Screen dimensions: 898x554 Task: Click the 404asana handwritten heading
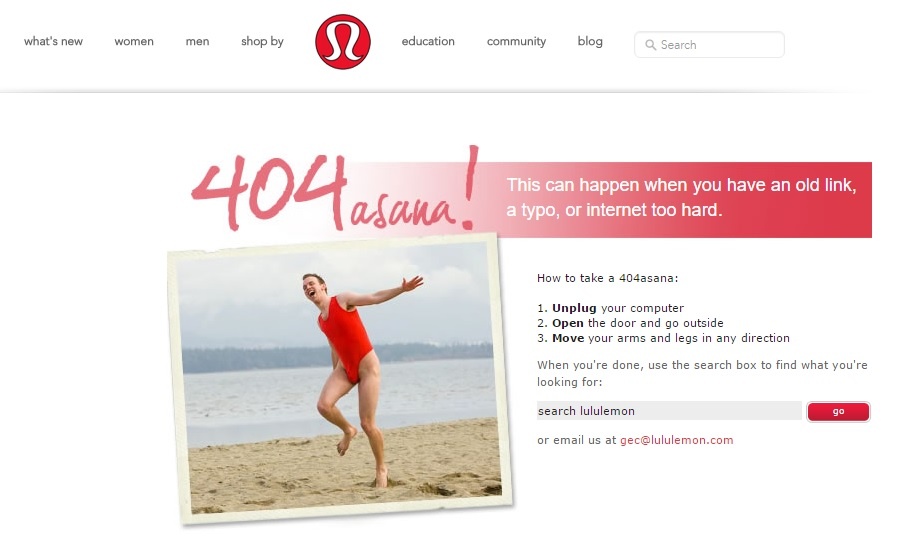[335, 190]
